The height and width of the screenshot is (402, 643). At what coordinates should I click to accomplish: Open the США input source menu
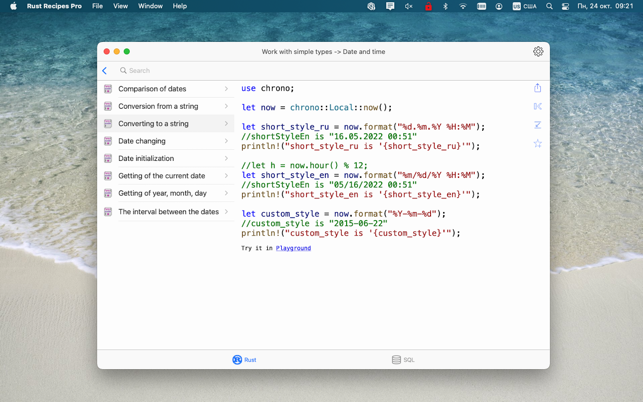pyautogui.click(x=524, y=6)
